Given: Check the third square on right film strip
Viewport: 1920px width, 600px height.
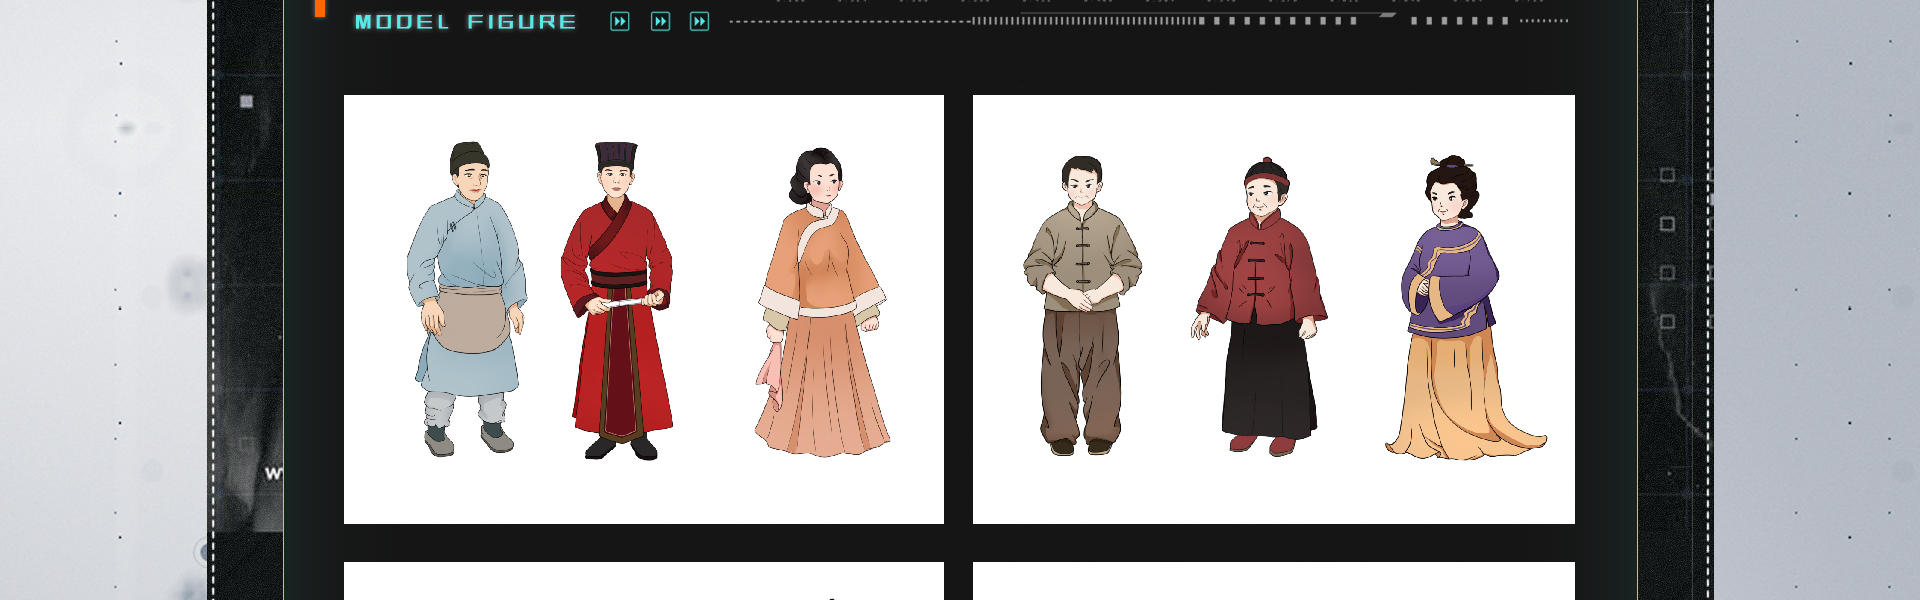Looking at the screenshot, I should (1667, 273).
